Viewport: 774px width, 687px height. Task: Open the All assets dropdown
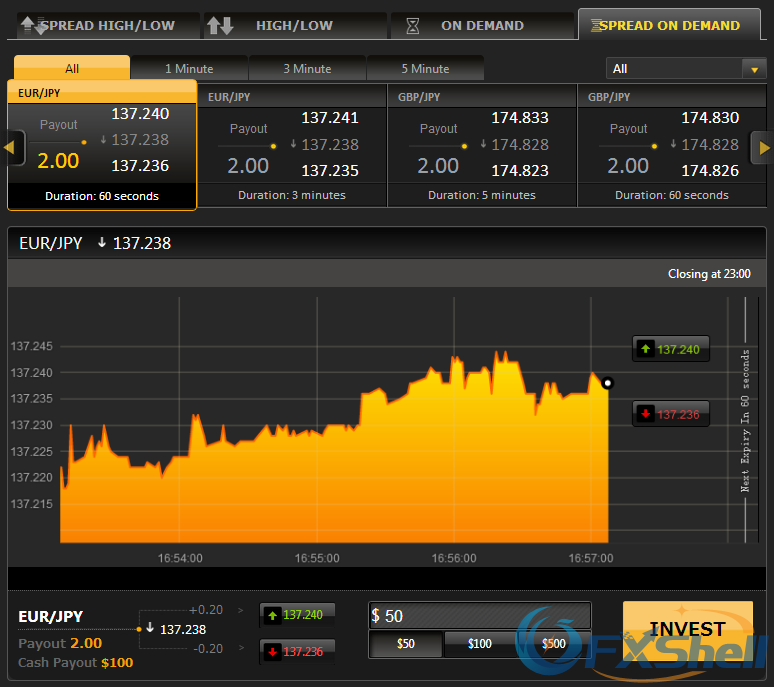686,69
